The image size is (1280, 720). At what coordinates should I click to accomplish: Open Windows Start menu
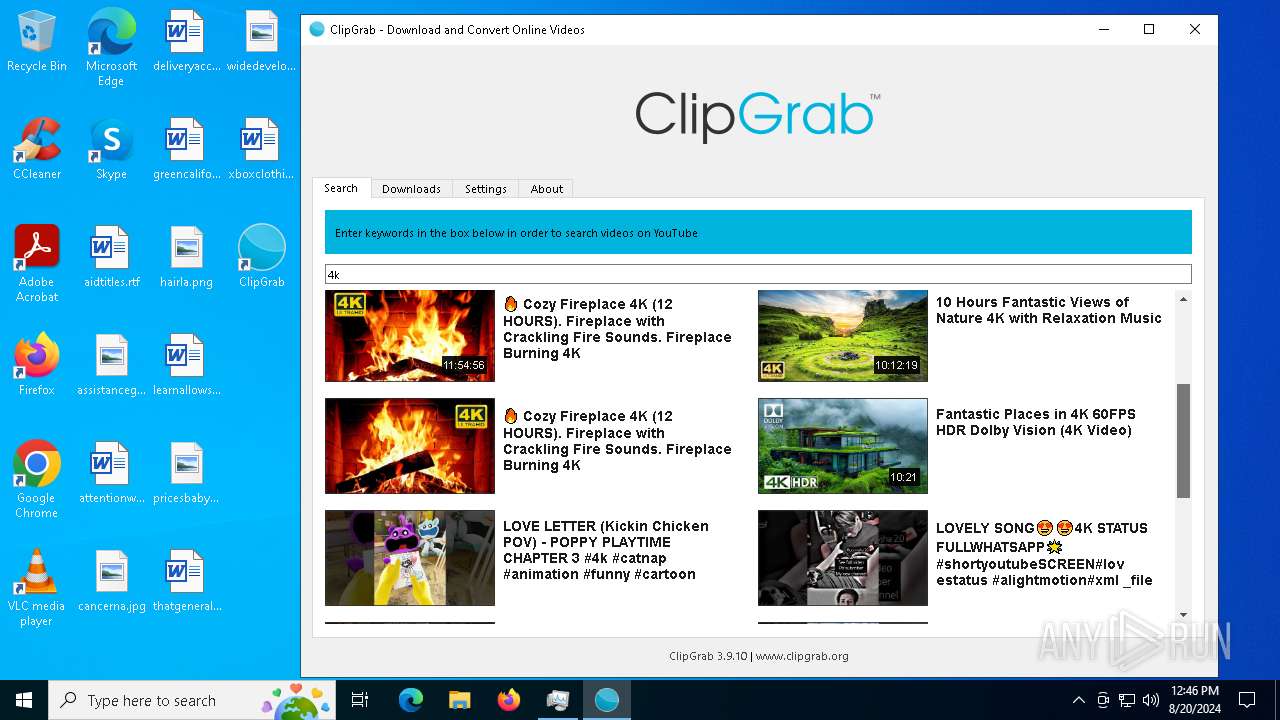coord(24,700)
